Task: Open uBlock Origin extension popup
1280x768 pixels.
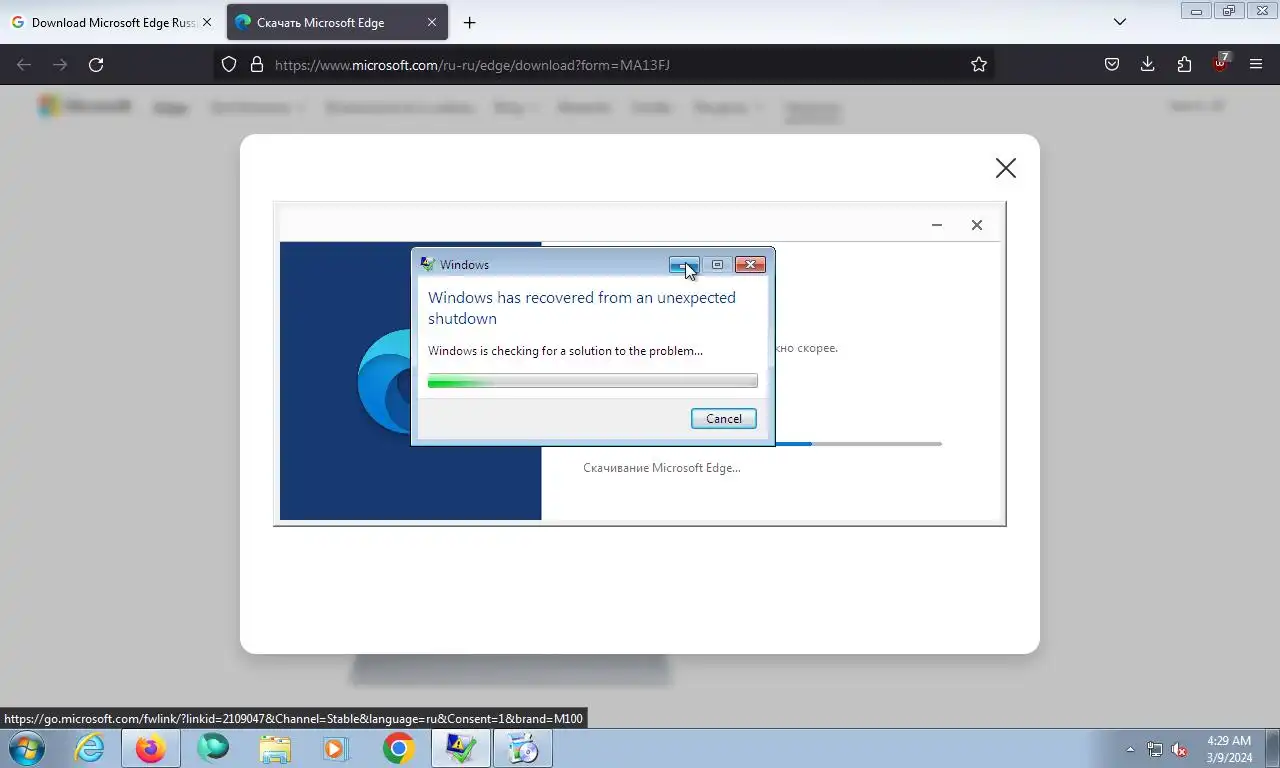Action: click(x=1220, y=64)
